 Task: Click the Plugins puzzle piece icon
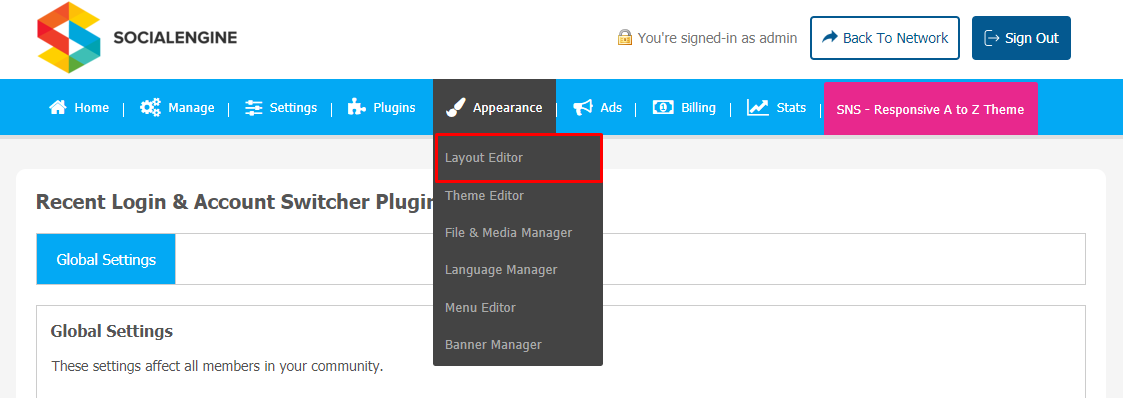pos(357,107)
